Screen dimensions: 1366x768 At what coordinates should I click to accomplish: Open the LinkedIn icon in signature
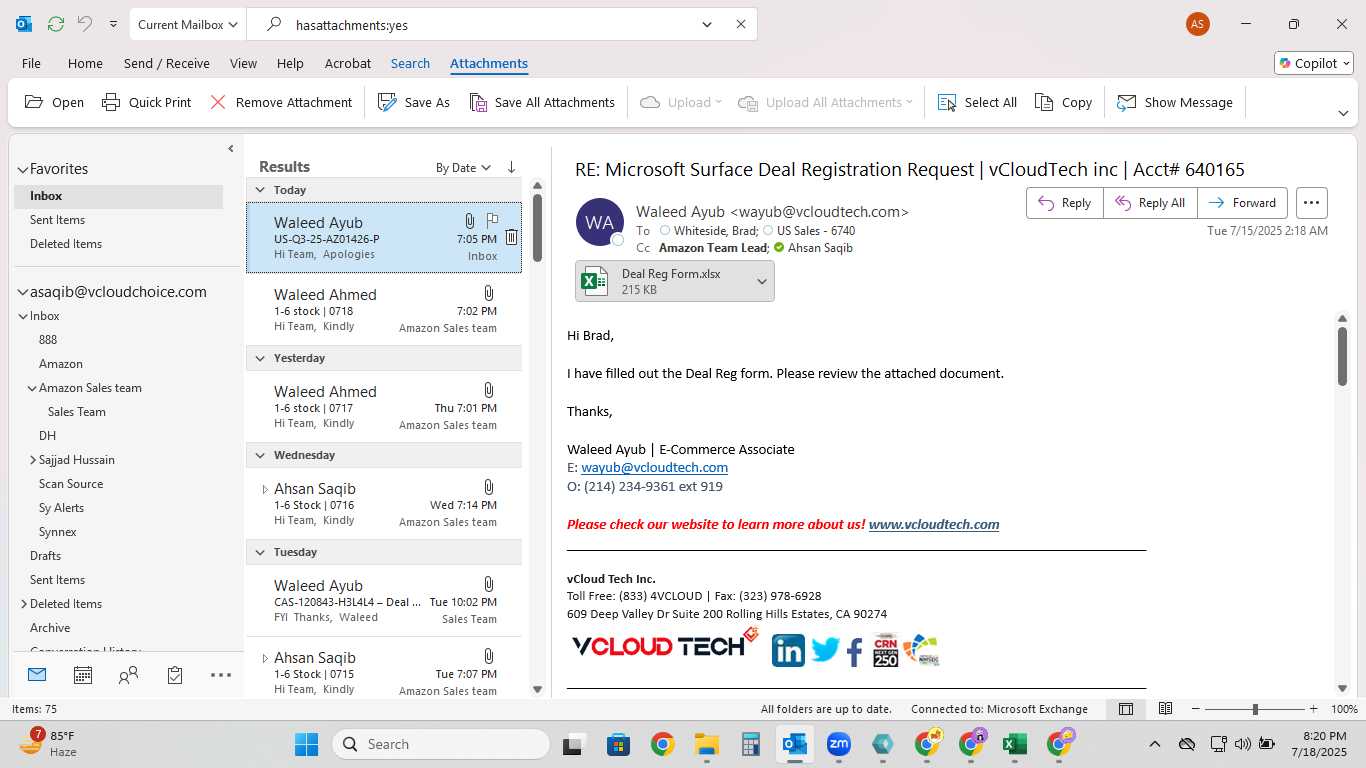788,650
